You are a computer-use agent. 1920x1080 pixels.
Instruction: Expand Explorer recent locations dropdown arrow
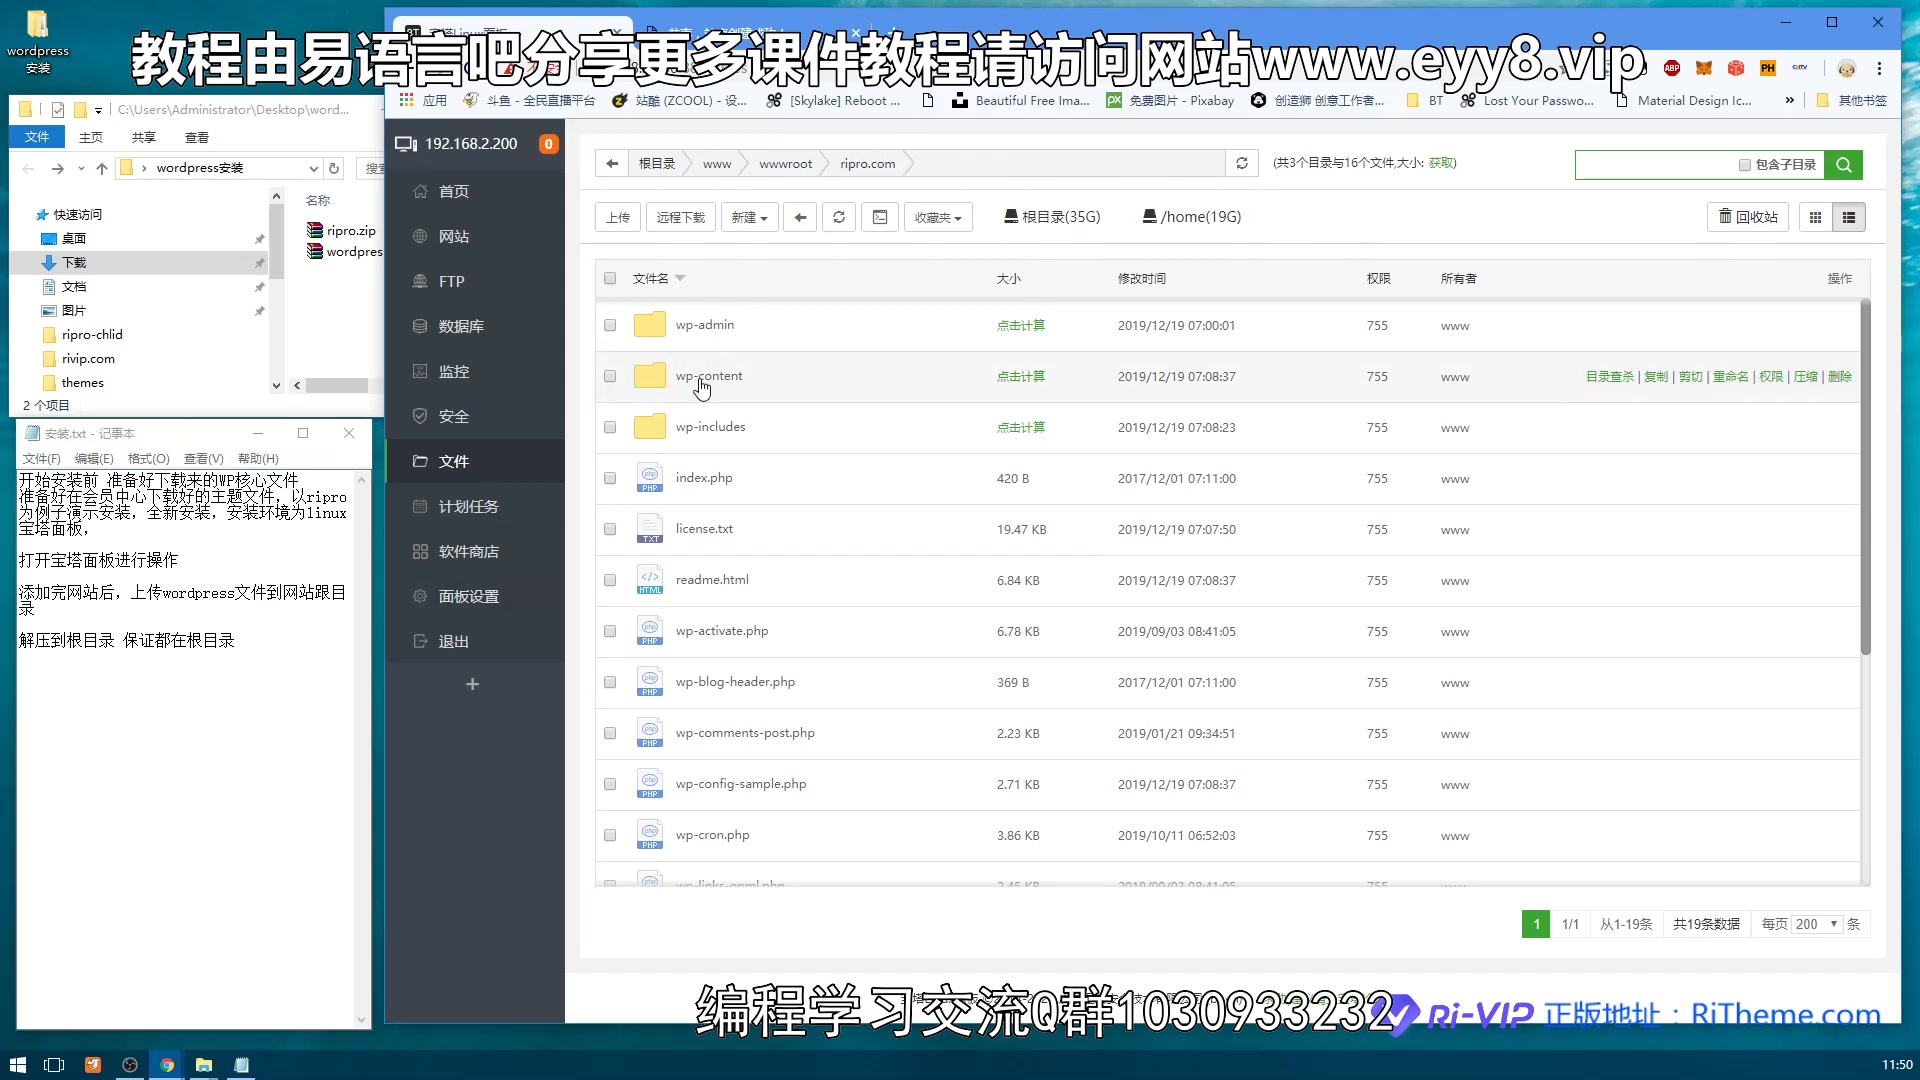(x=81, y=168)
